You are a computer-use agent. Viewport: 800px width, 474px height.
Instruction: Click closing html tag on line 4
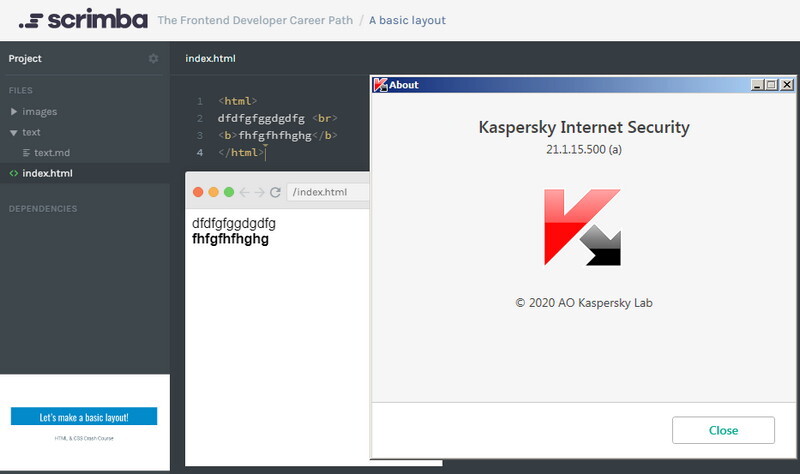click(x=241, y=152)
